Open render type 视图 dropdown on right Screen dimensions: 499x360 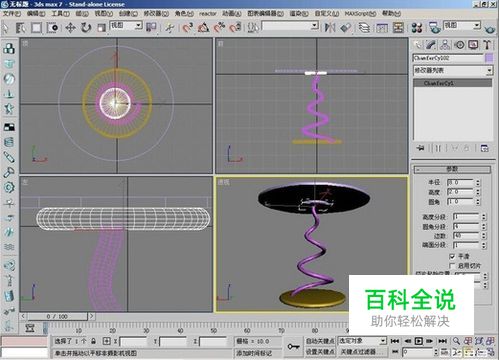[462, 25]
